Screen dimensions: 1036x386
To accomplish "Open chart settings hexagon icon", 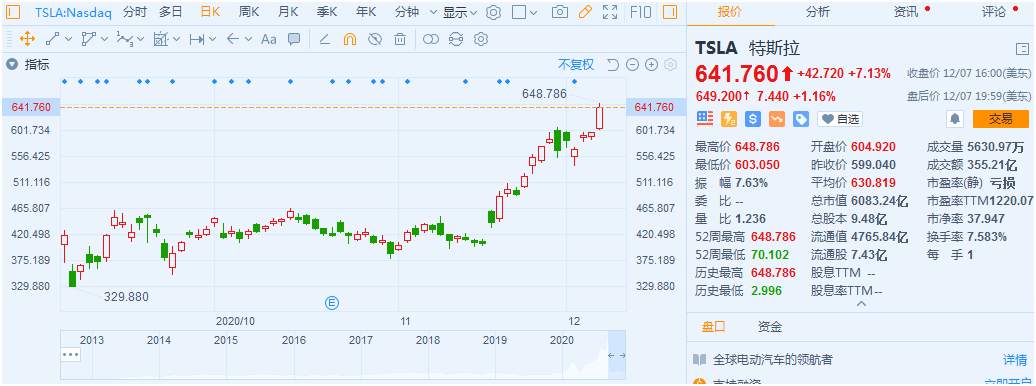I will pos(494,12).
